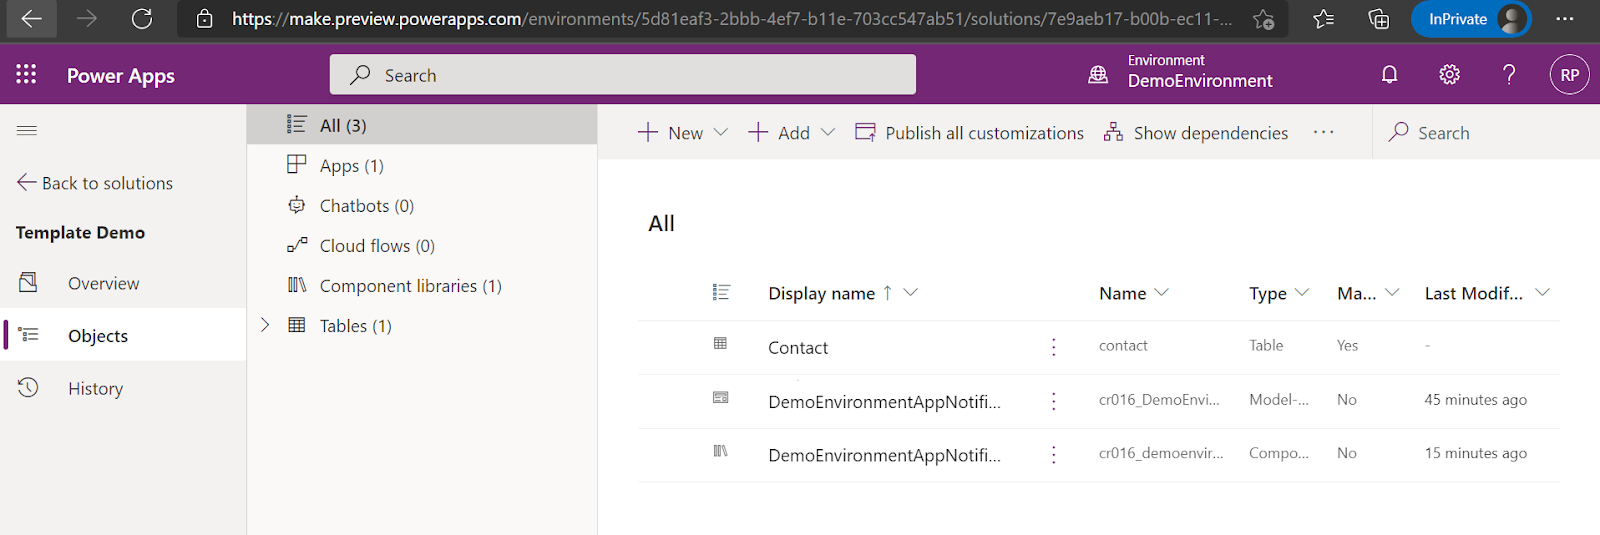Open the New dropdown menu
This screenshot has width=1600, height=535.
pos(683,133)
